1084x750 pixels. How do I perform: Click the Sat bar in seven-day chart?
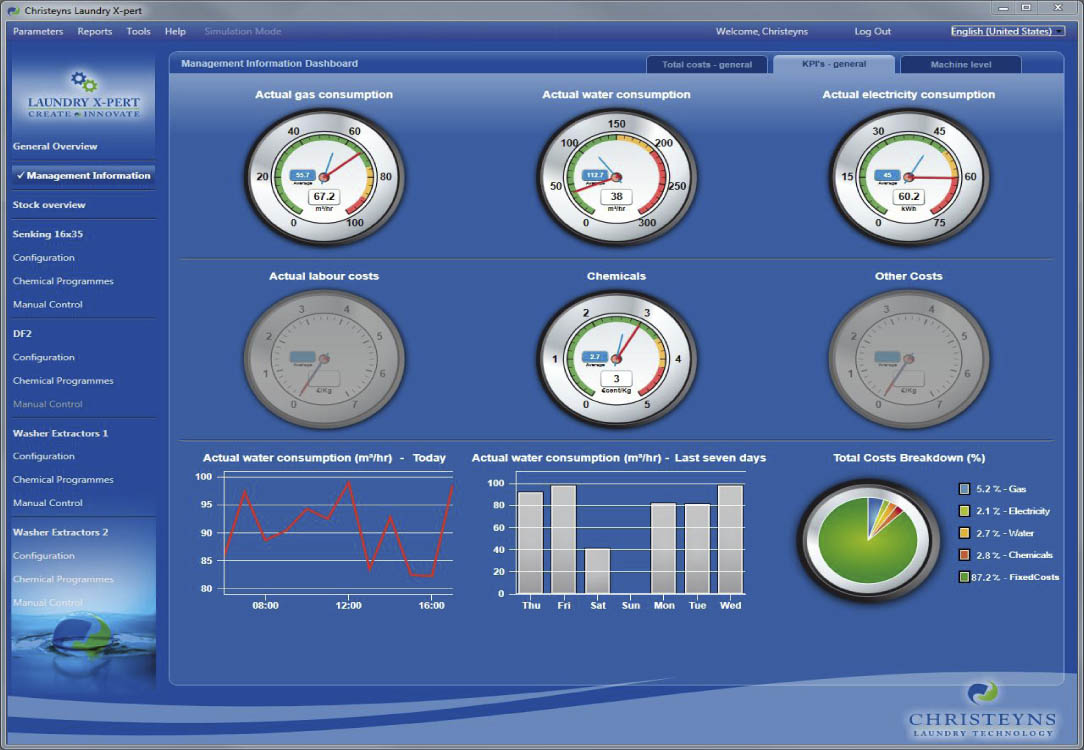[x=597, y=571]
